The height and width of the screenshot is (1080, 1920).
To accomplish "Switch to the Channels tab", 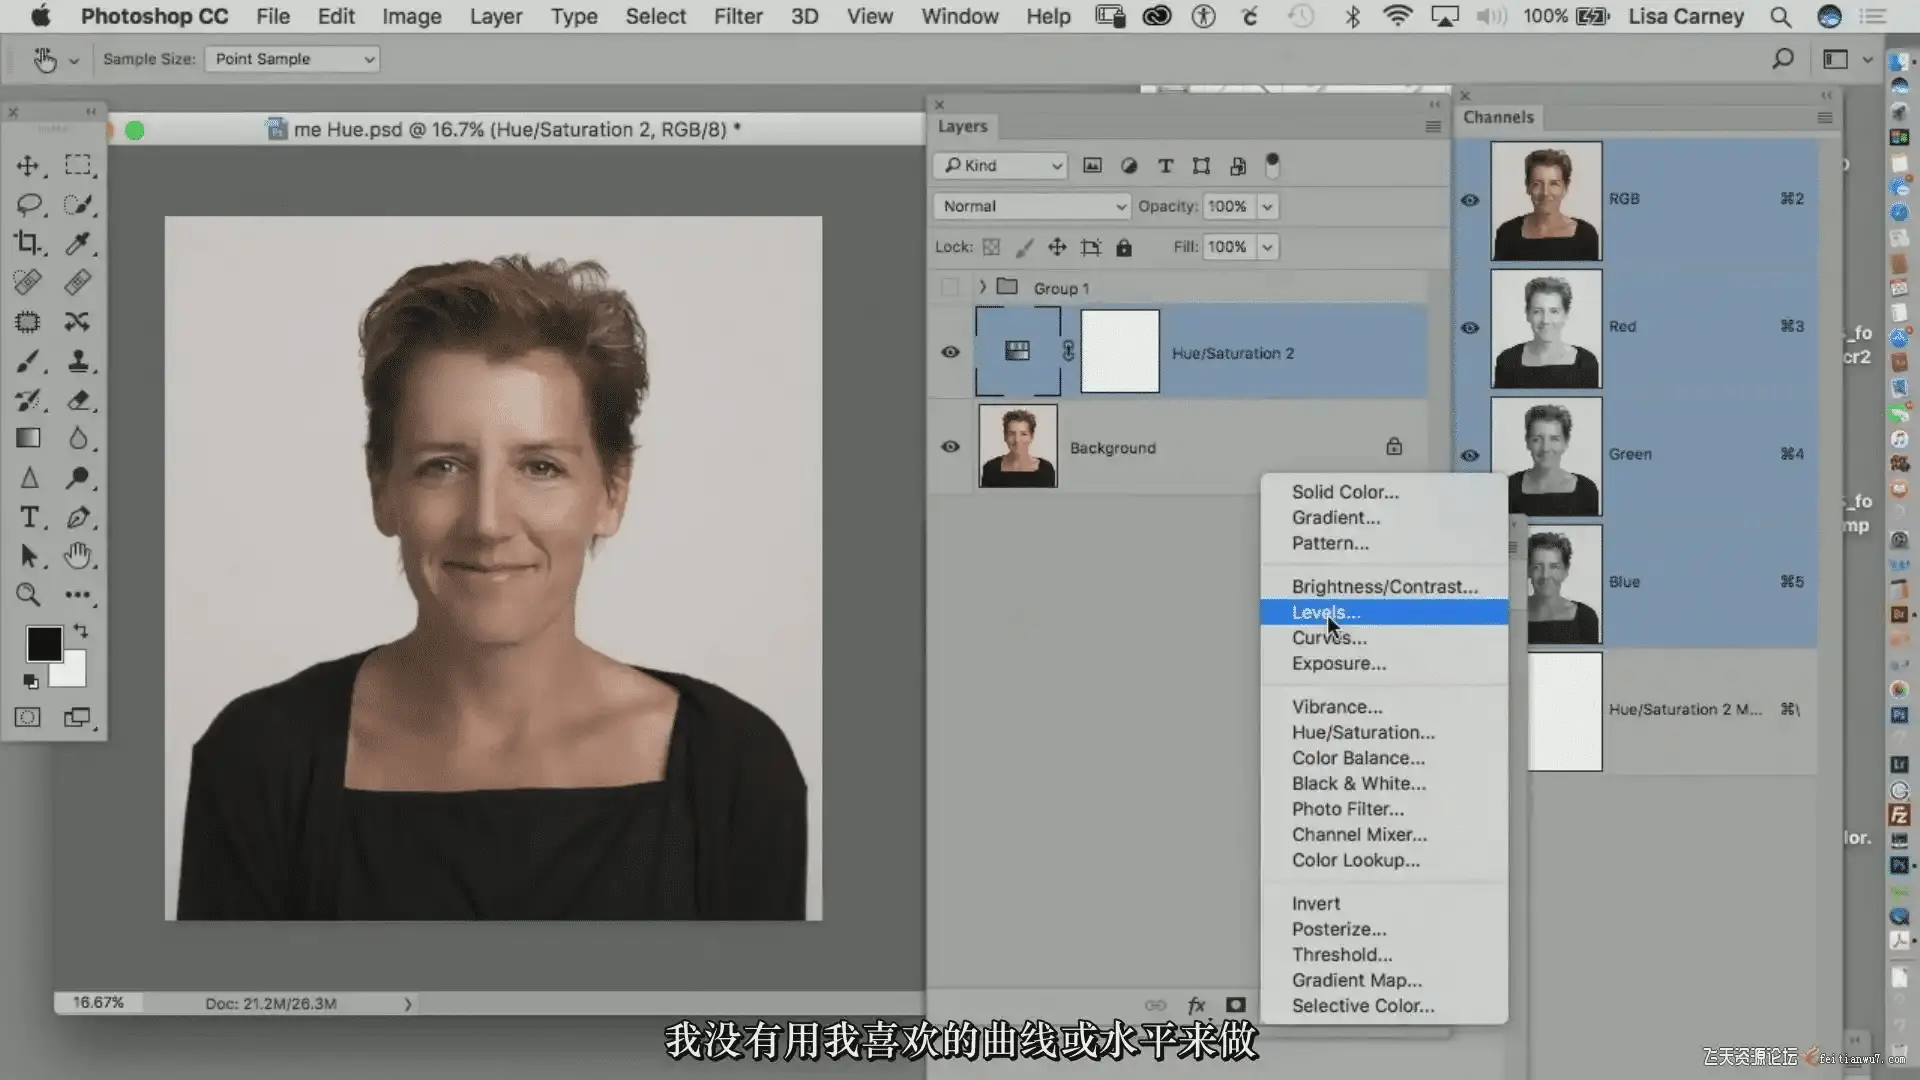I will pyautogui.click(x=1497, y=117).
